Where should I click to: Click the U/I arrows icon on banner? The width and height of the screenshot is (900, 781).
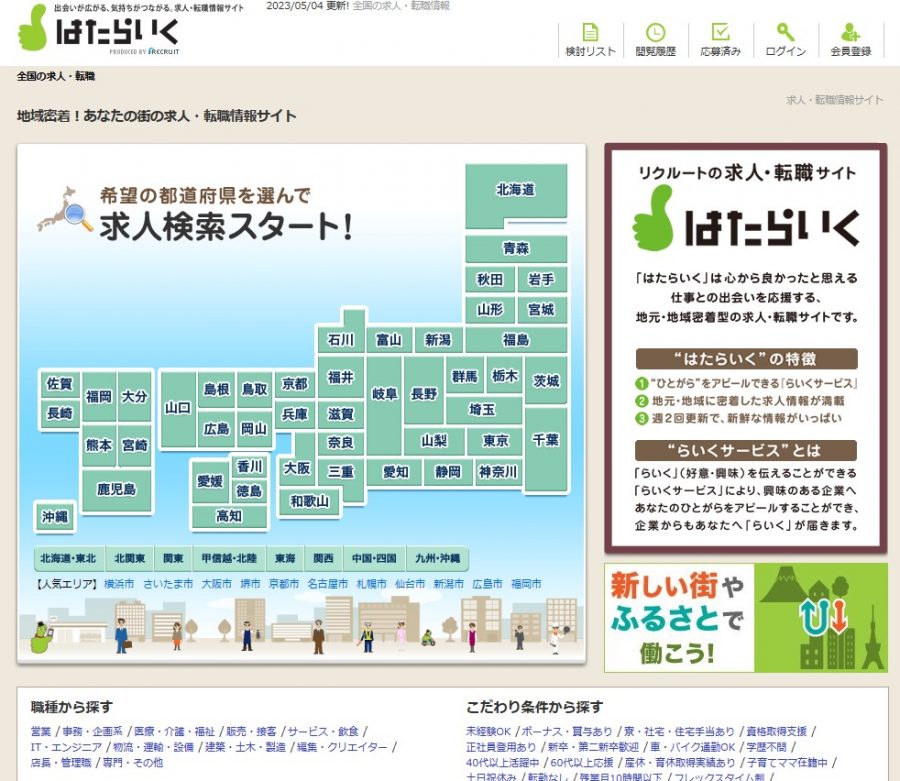[824, 617]
